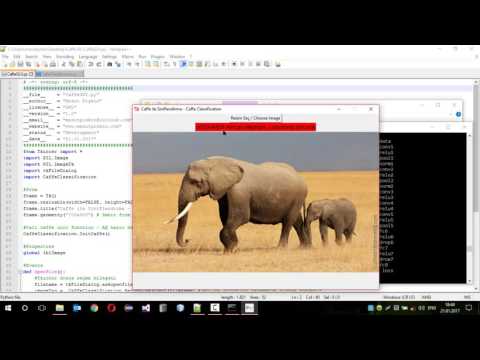Open the Macro menu
Image resolution: width=480 pixels, height=360 pixels.
[x=127, y=57]
